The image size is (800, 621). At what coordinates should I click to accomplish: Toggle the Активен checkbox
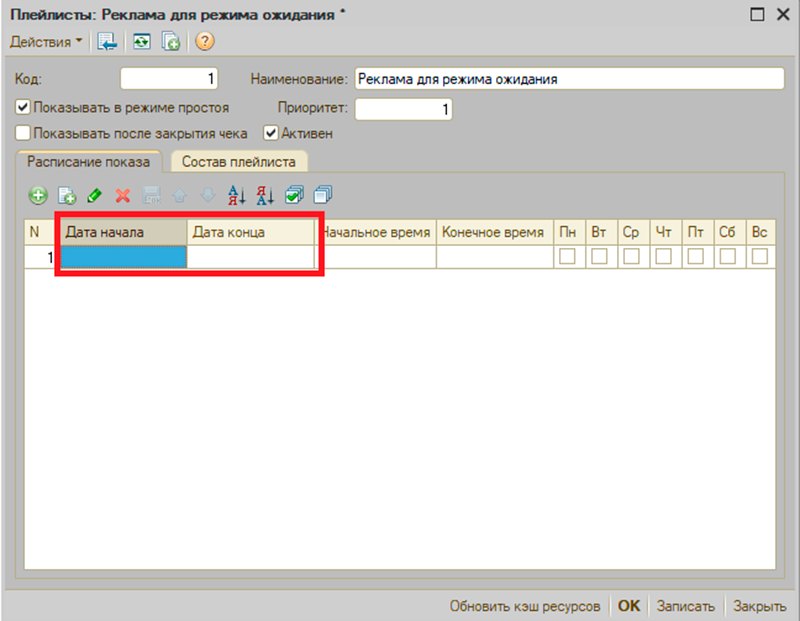[270, 133]
